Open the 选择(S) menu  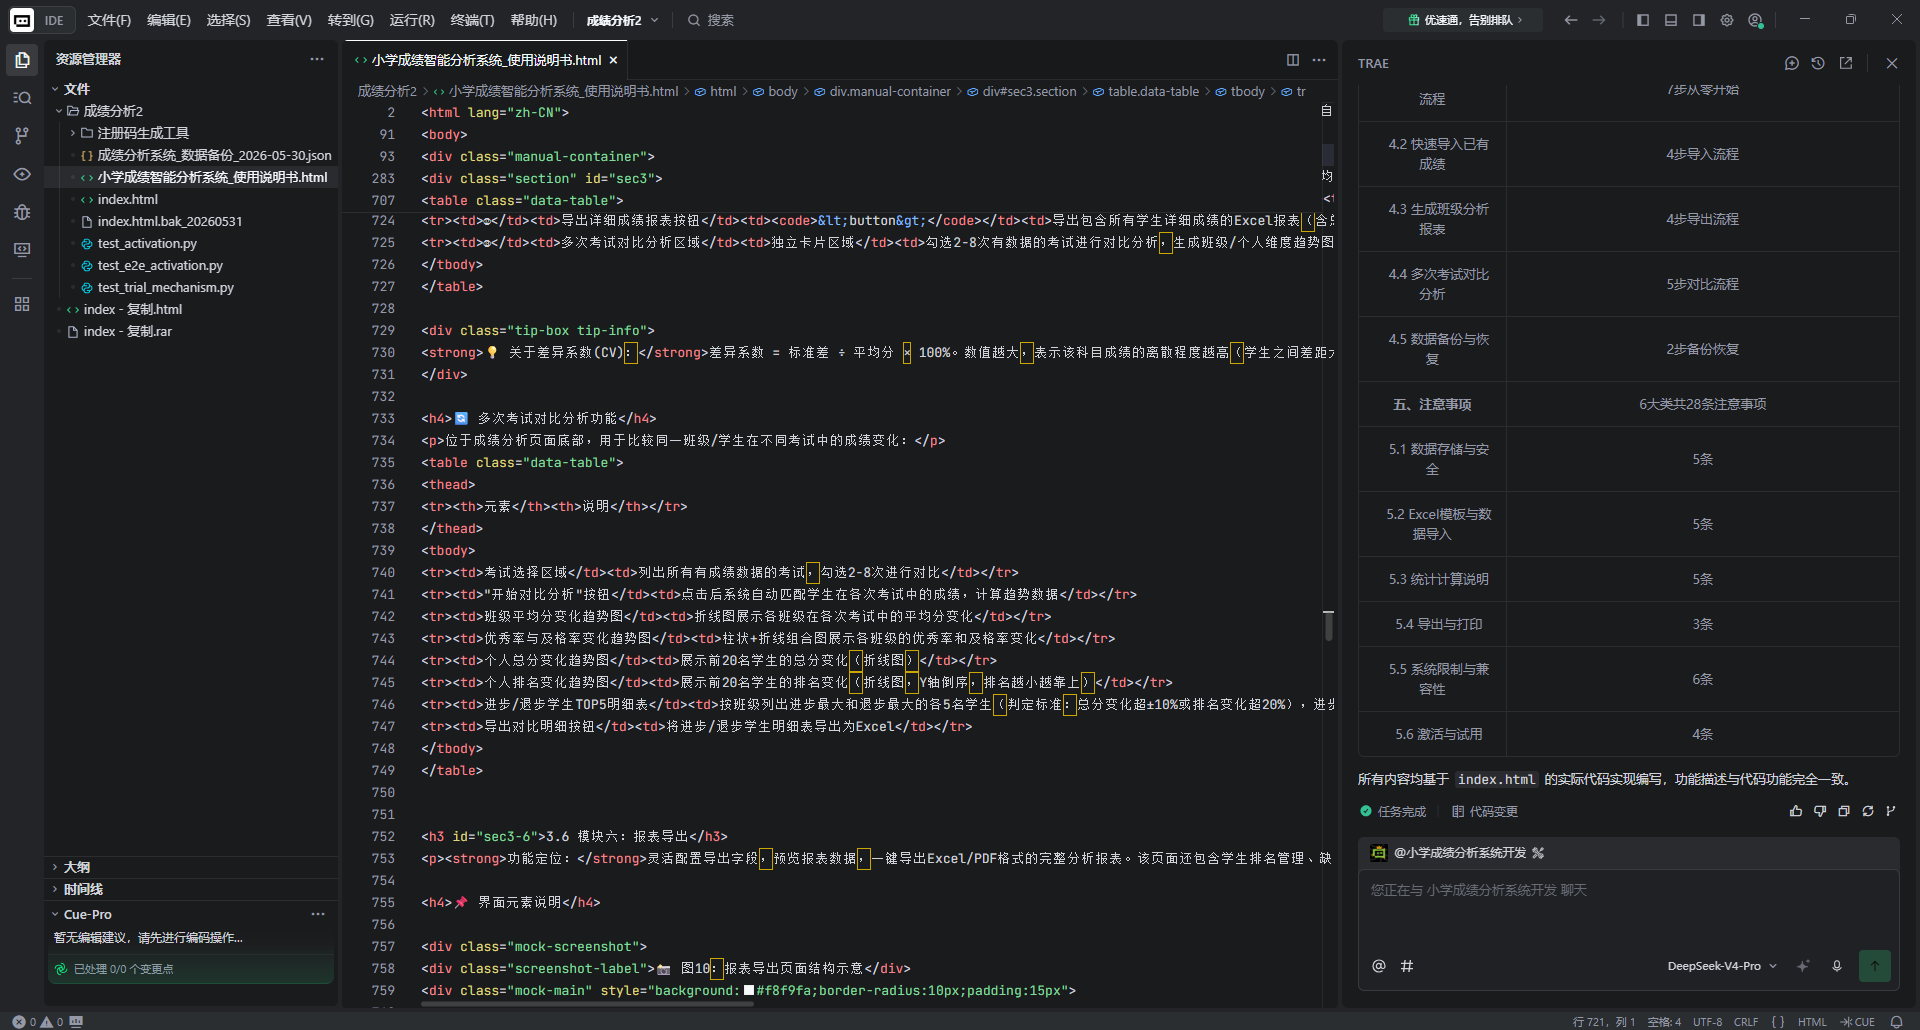click(x=228, y=20)
